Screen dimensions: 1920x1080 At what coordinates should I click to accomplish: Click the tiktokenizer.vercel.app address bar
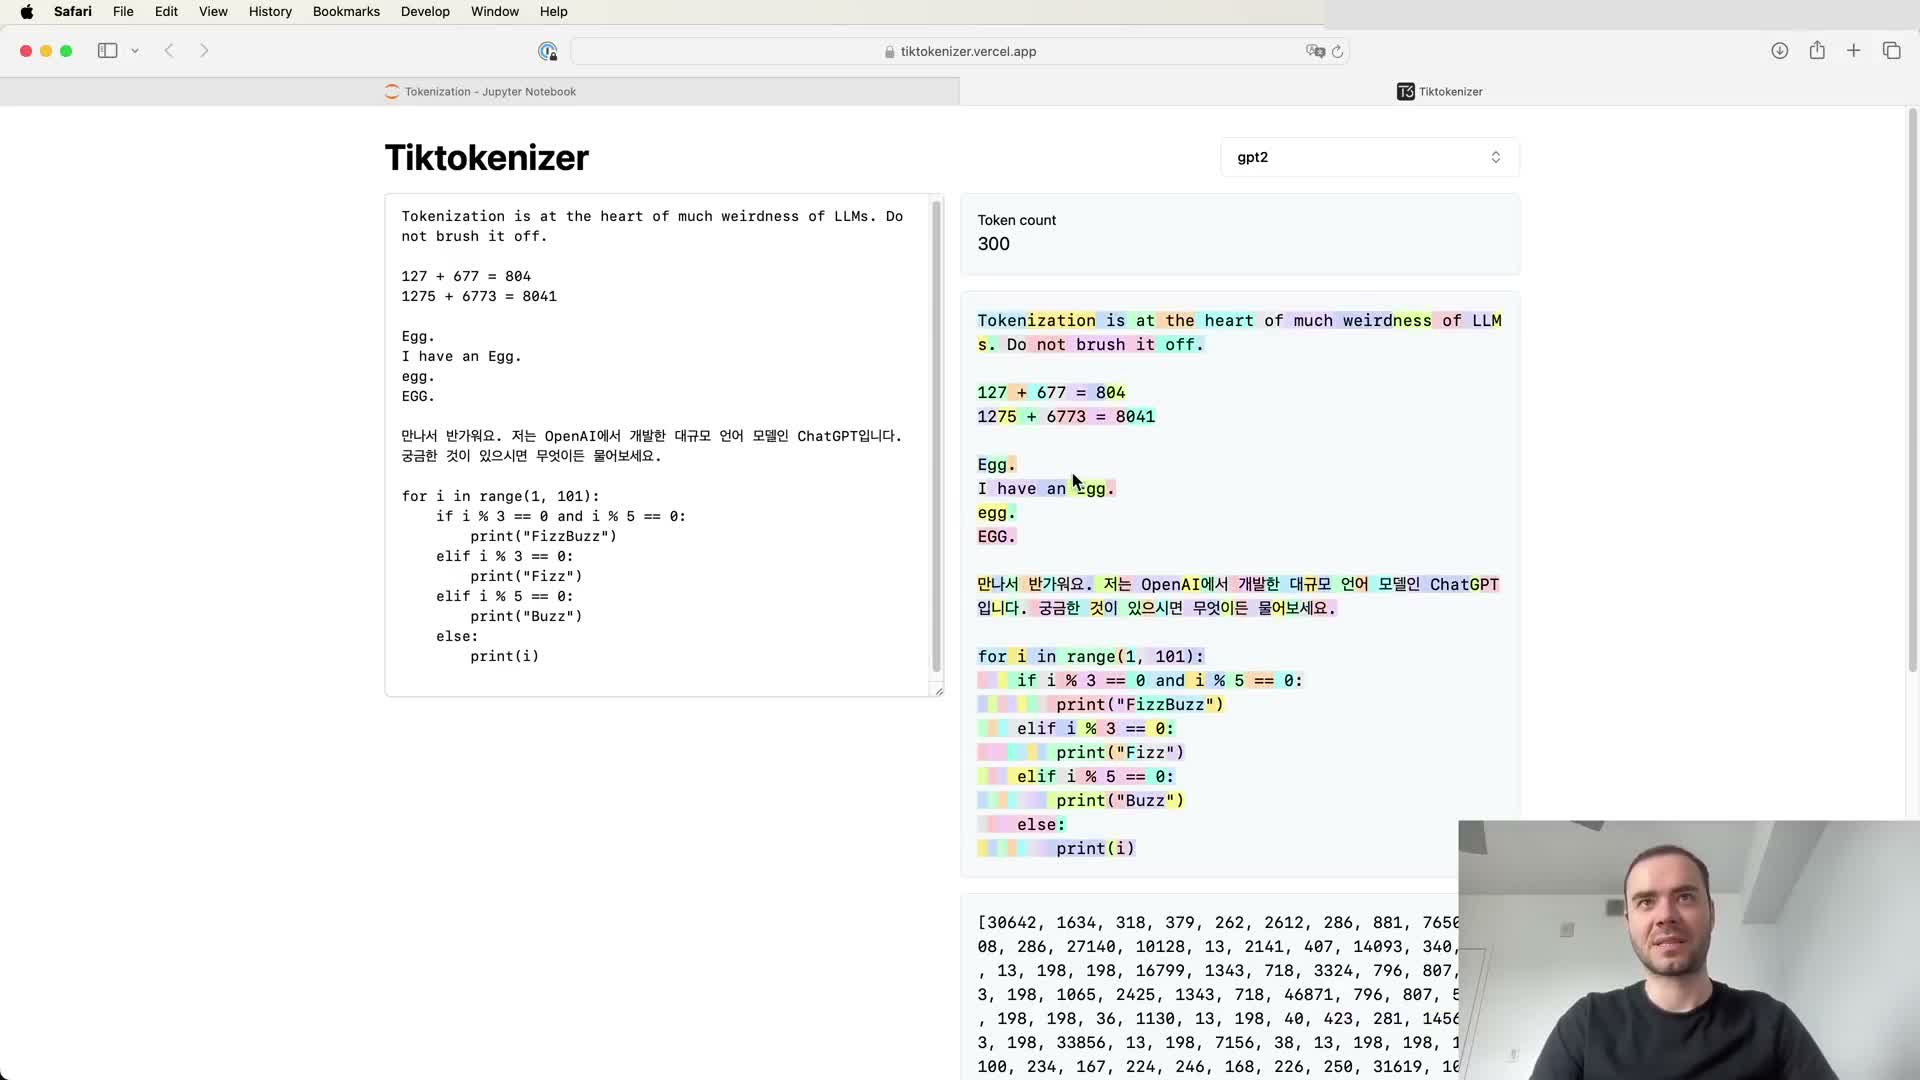960,51
